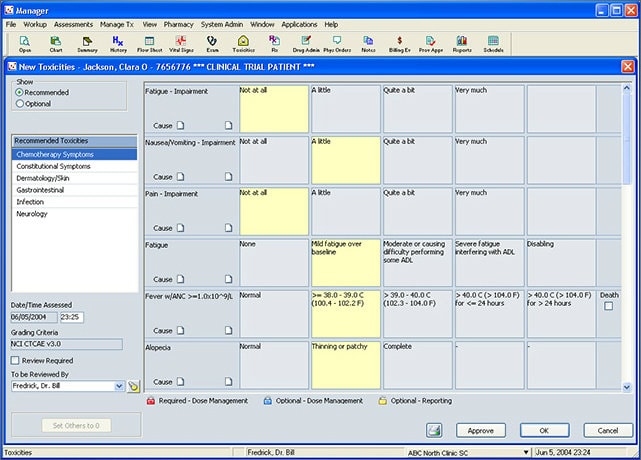Screen dimensions: 641x460
Task: Select the Recommended radio button
Action: tap(20, 92)
